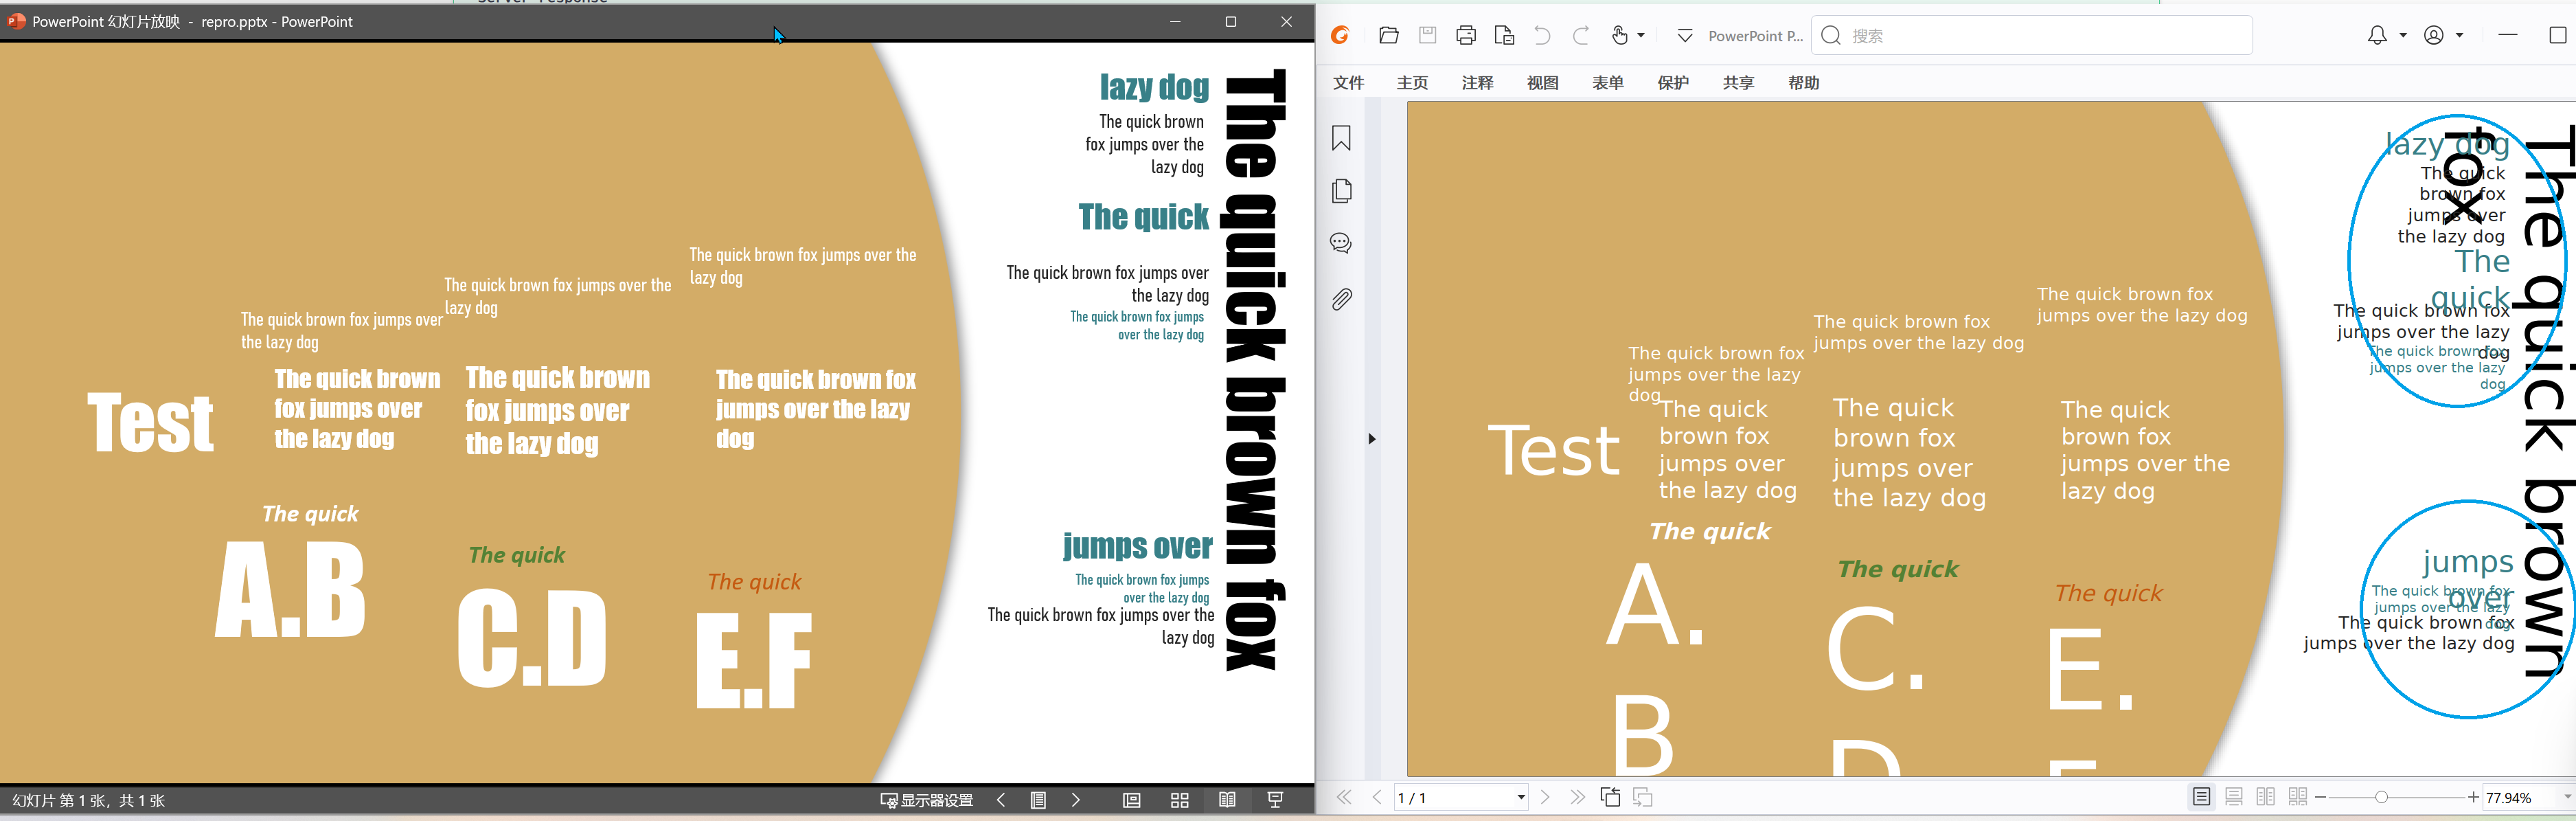The width and height of the screenshot is (2576, 821).
Task: Switch PowerPoint to slide sorter view
Action: coord(1180,800)
